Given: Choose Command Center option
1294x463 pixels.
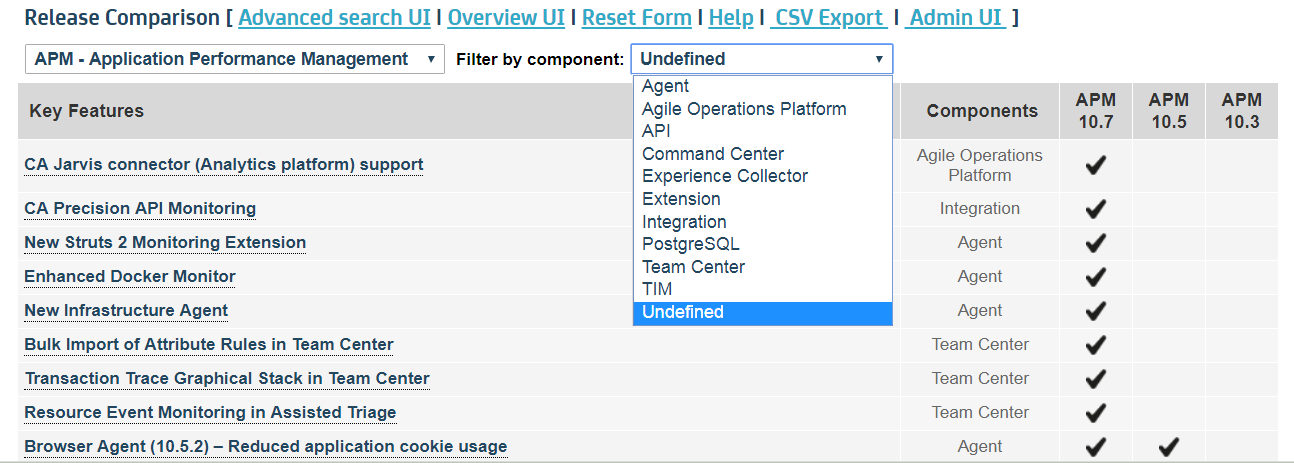Looking at the screenshot, I should (x=762, y=154).
